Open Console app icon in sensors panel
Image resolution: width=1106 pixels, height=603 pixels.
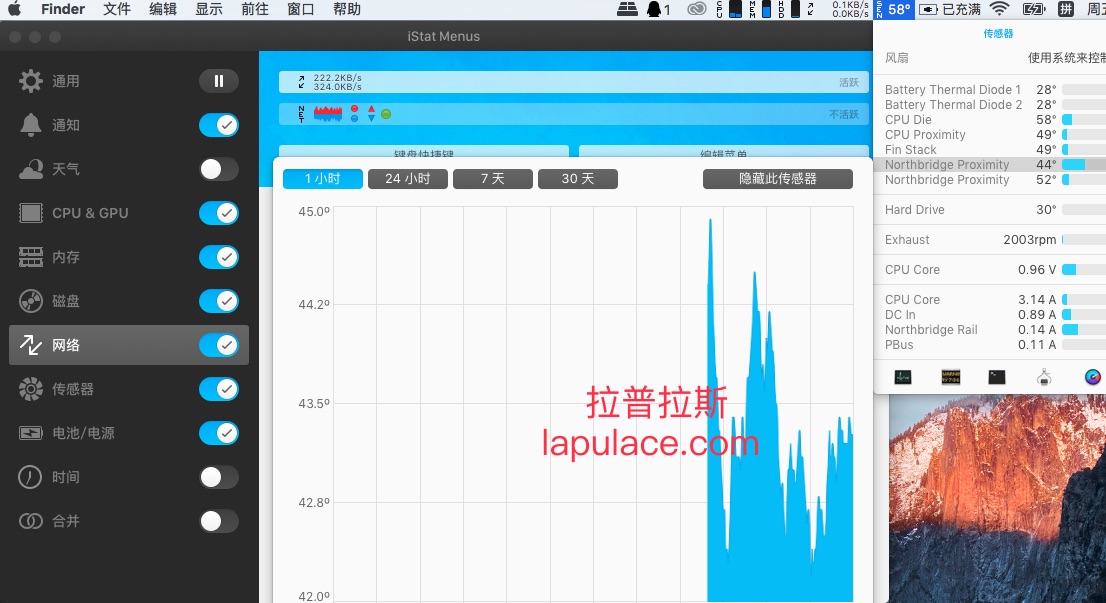click(950, 377)
